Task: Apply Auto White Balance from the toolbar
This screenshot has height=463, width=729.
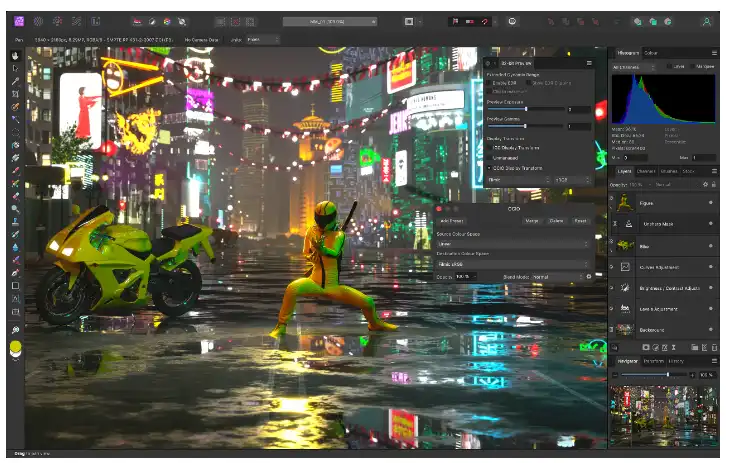Action: tap(182, 21)
